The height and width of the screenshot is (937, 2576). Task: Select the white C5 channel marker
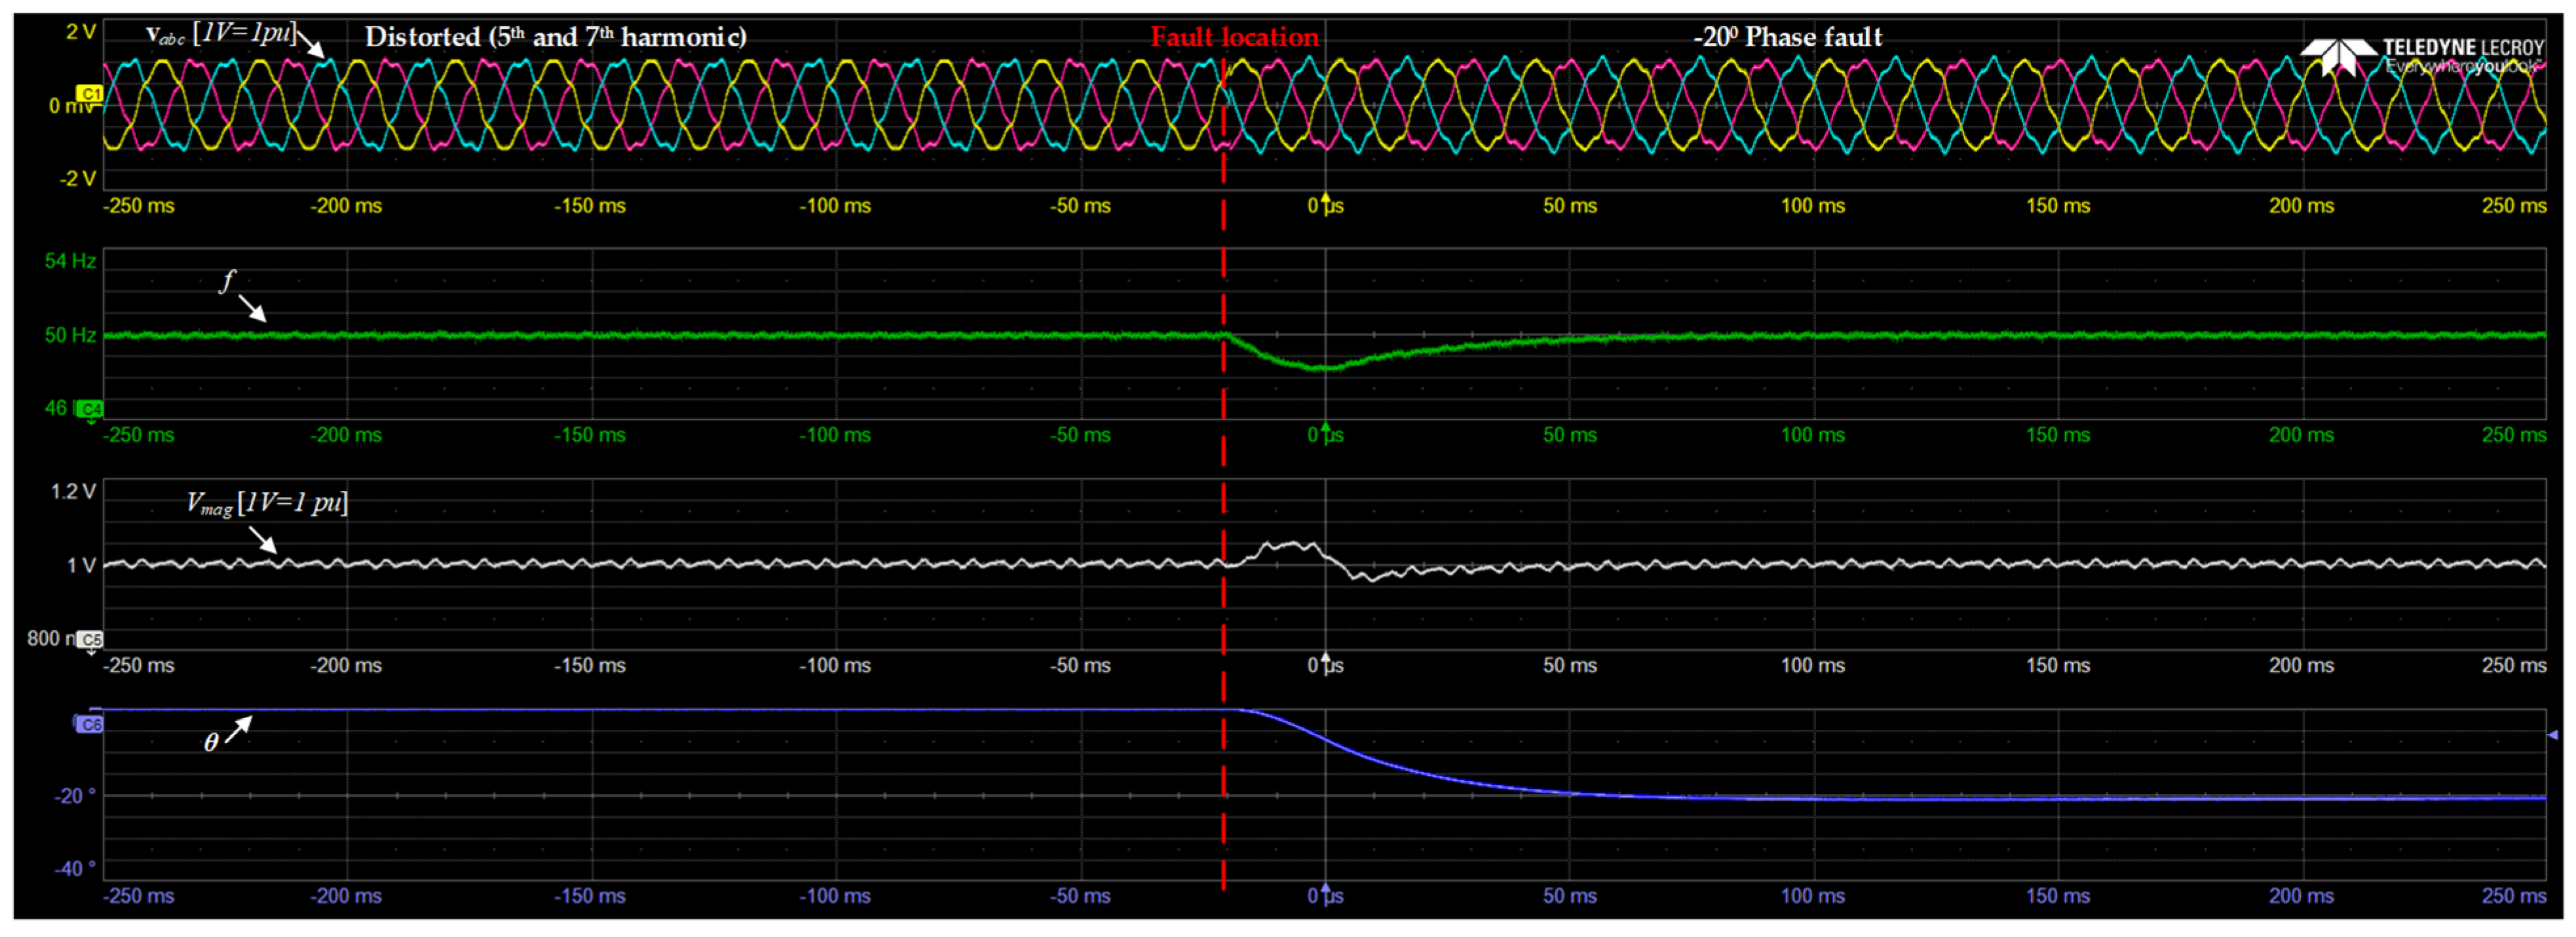(x=90, y=639)
